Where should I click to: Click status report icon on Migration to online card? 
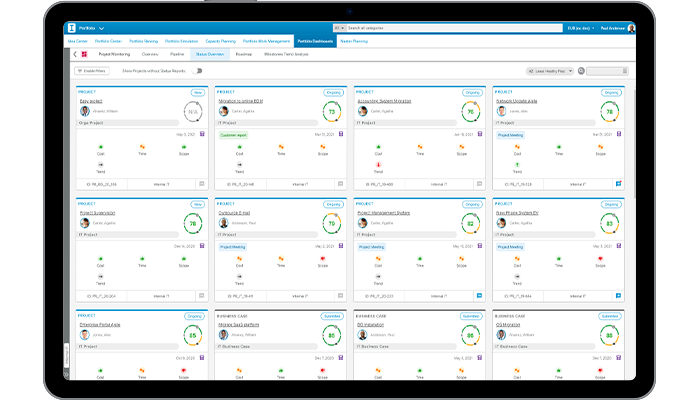click(x=341, y=134)
